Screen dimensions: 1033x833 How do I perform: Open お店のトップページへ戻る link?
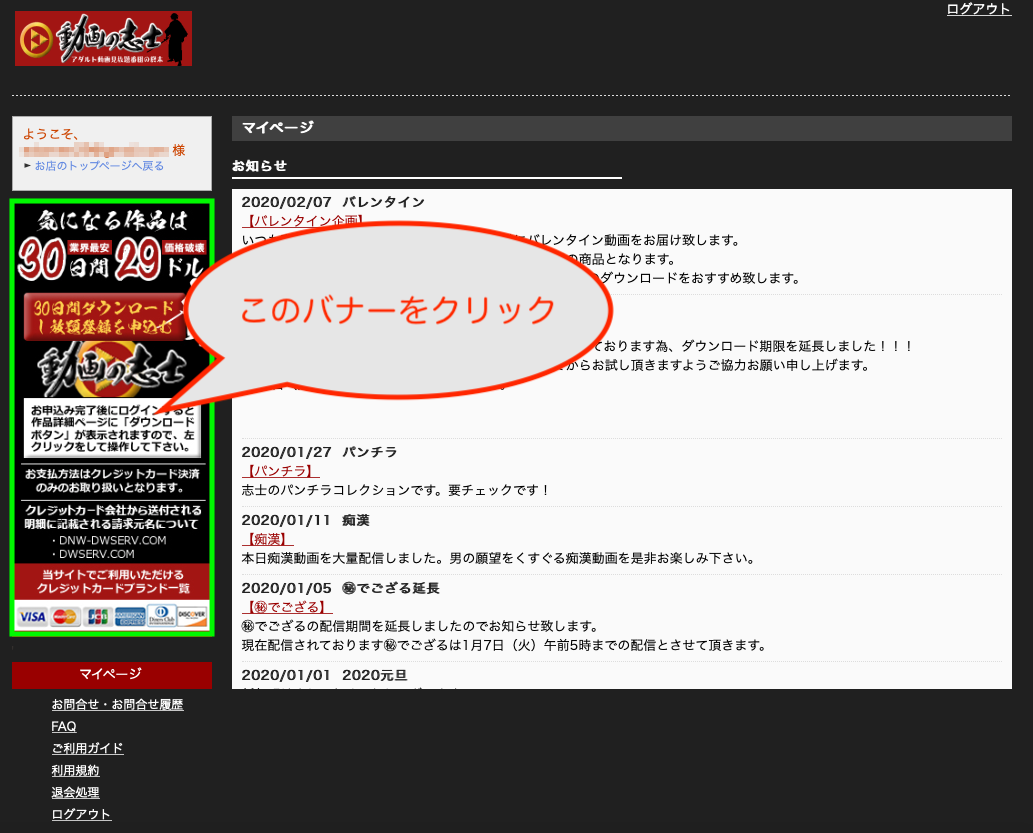click(x=99, y=166)
